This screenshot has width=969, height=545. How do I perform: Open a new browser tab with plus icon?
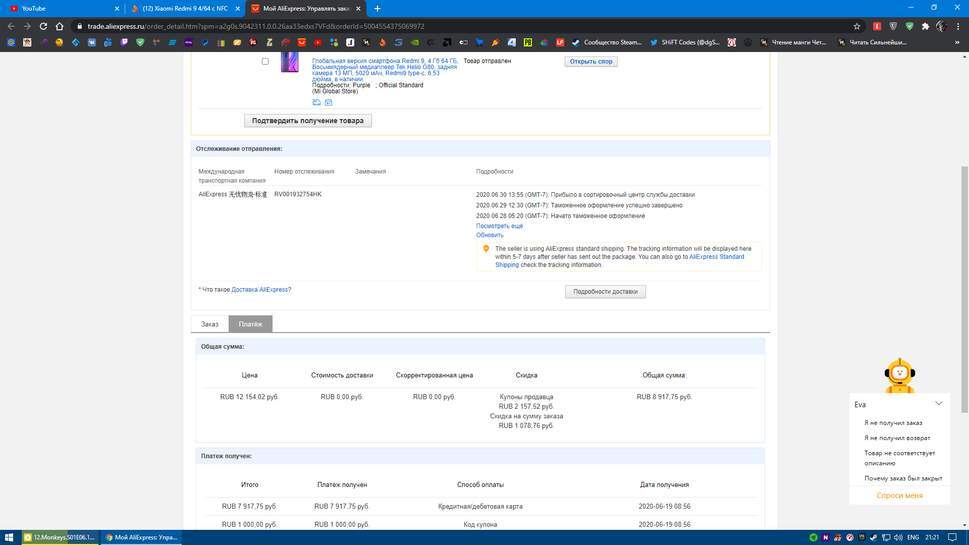pyautogui.click(x=377, y=8)
